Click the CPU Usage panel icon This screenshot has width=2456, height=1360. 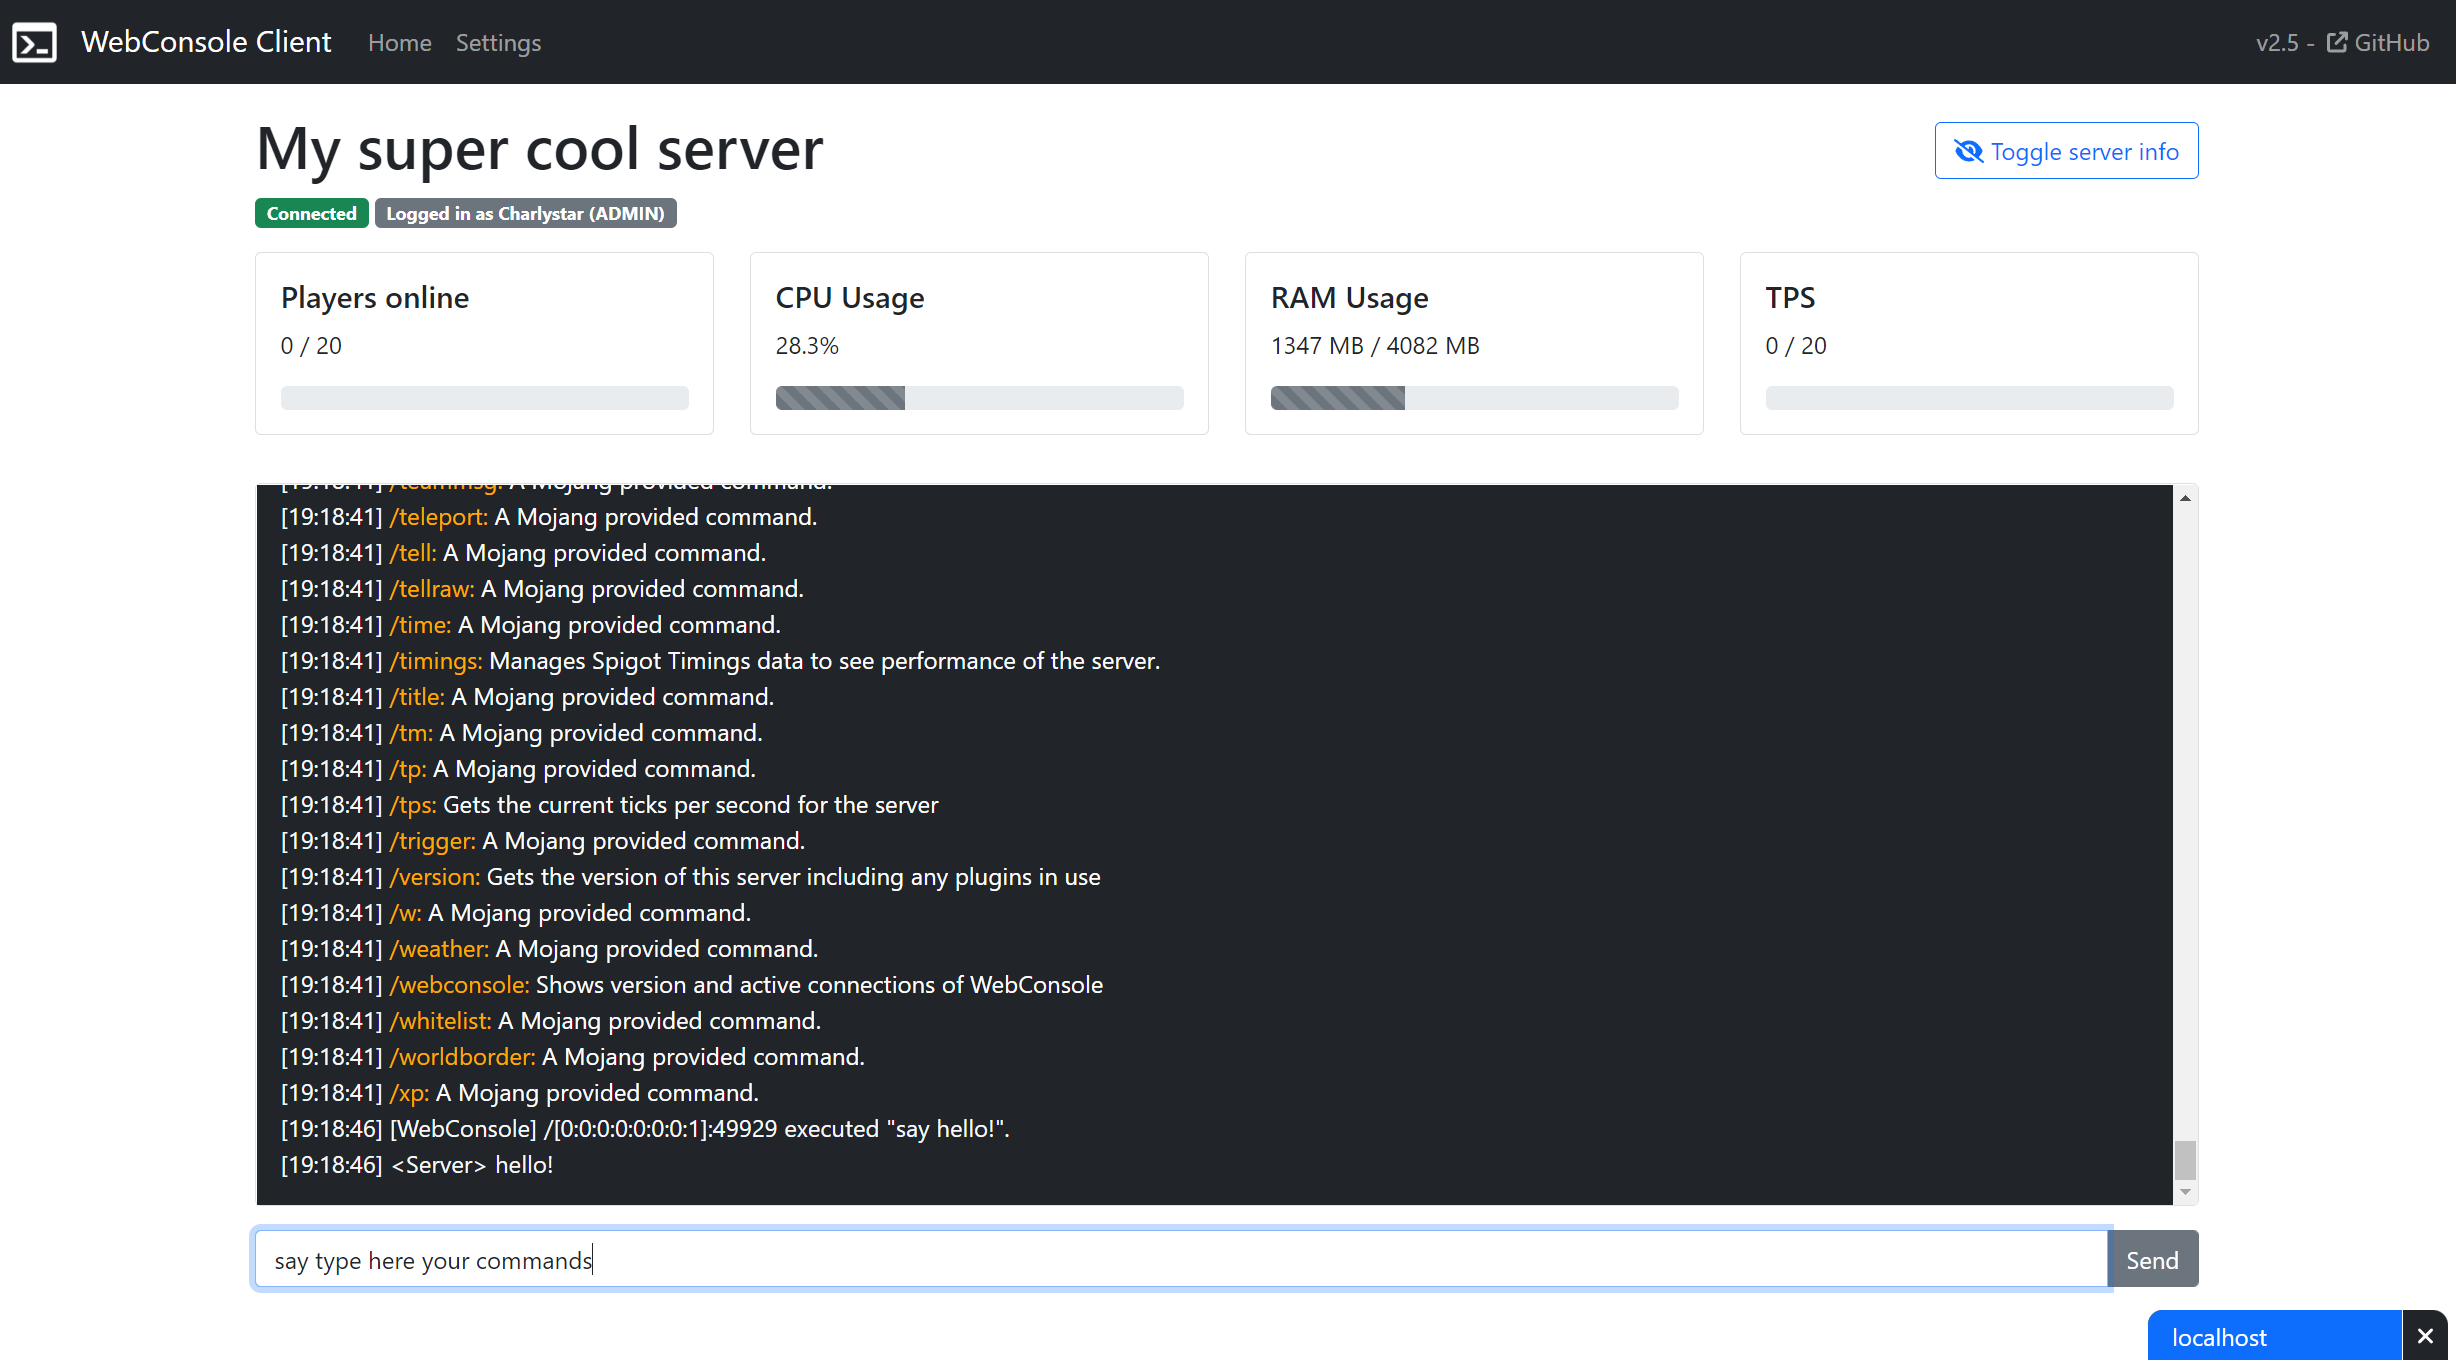point(979,342)
